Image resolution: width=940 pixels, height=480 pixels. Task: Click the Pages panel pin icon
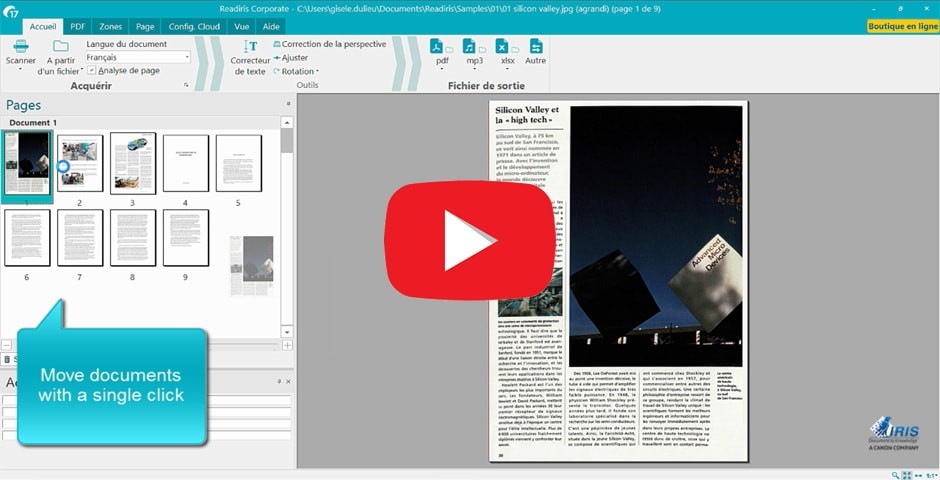(288, 104)
